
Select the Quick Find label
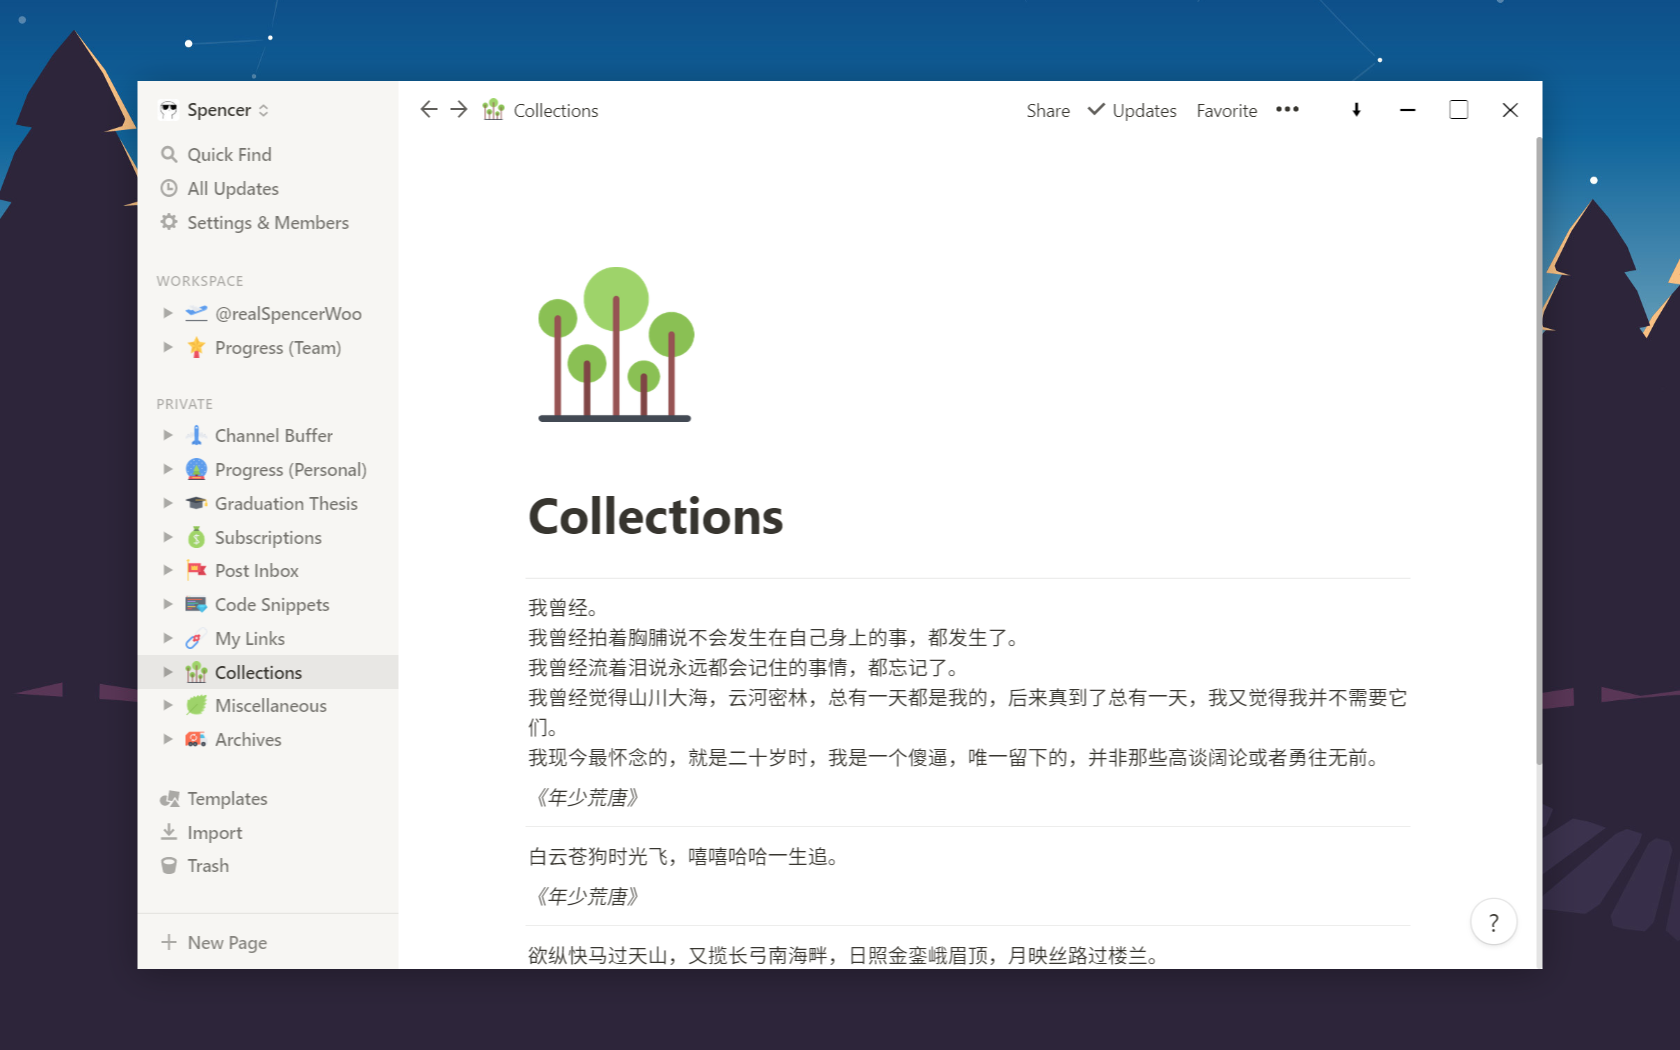pyautogui.click(x=229, y=154)
